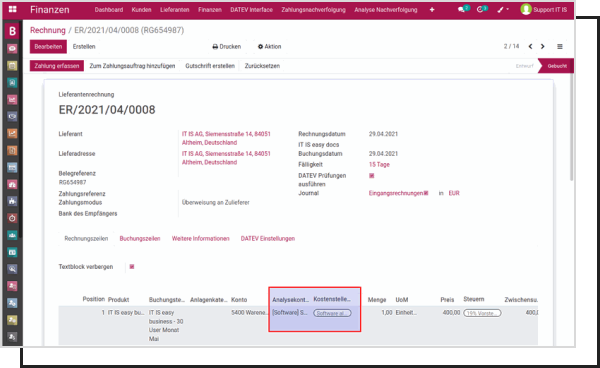This screenshot has width=600, height=368.
Task: Sort by the Steuern column header
Action: coord(474,299)
